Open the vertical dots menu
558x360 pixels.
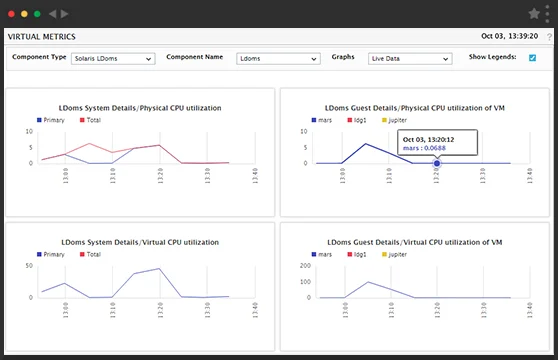tap(547, 14)
